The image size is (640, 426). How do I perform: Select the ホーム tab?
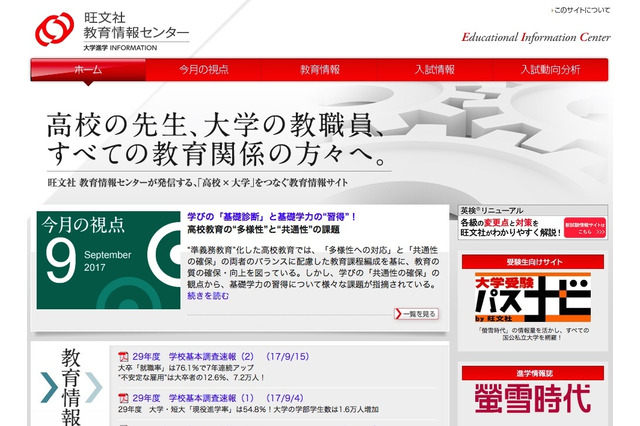(88, 70)
